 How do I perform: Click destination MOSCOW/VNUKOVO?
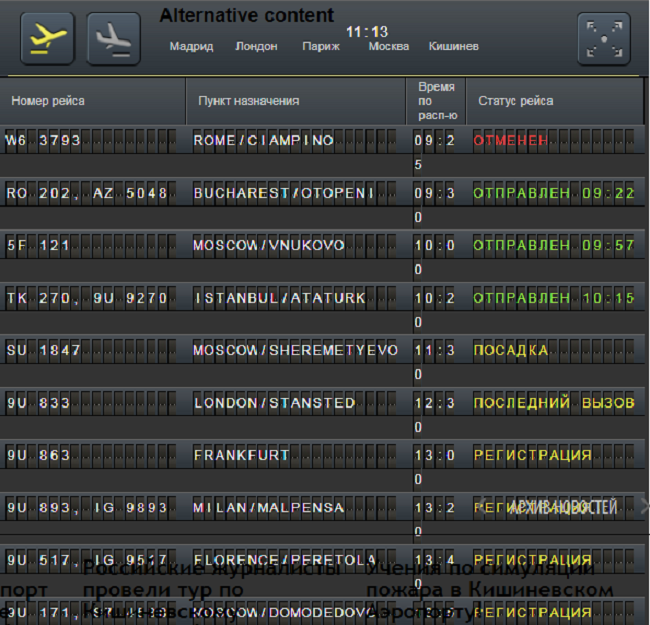tap(269, 245)
